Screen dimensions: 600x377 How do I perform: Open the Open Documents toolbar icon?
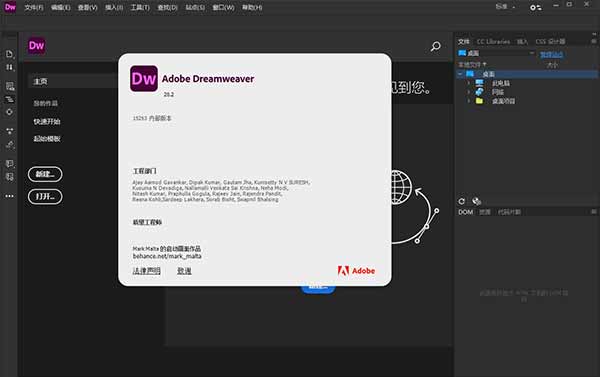click(10, 54)
